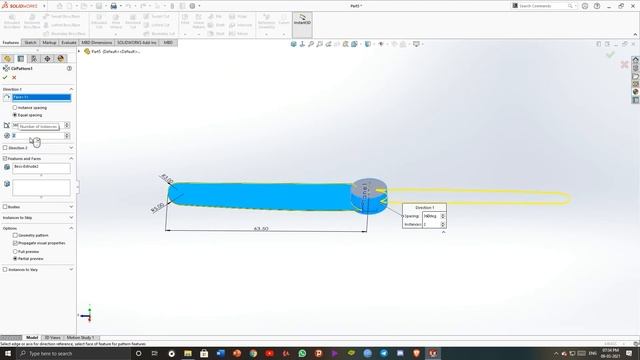
Task: Enable the Bodies checkbox
Action: tap(5, 207)
